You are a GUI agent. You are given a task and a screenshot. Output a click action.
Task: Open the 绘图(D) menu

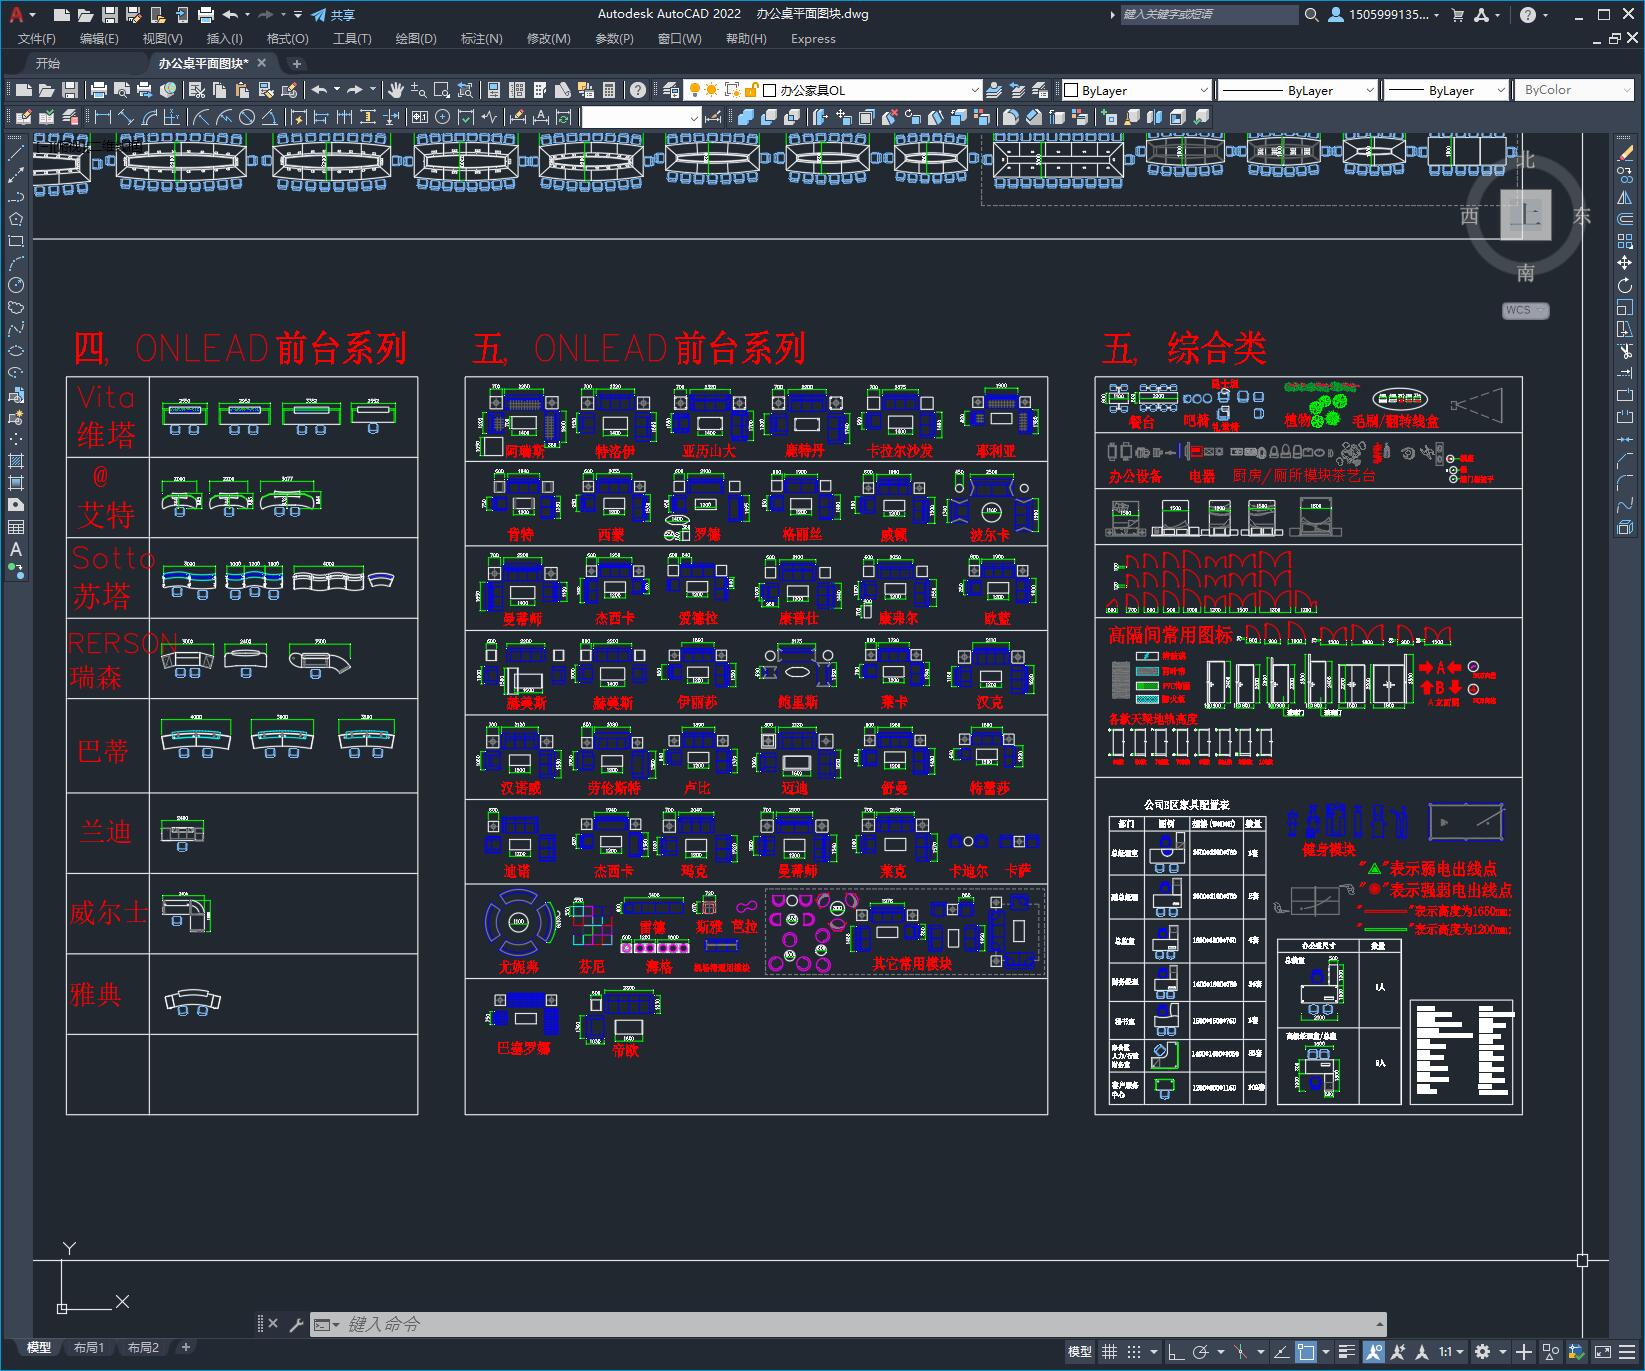coord(416,39)
